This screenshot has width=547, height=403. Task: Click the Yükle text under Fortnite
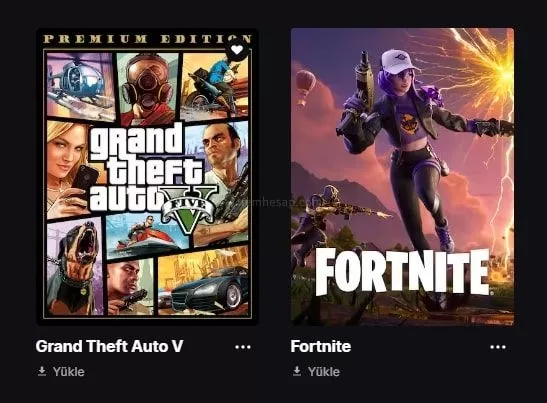pos(324,372)
